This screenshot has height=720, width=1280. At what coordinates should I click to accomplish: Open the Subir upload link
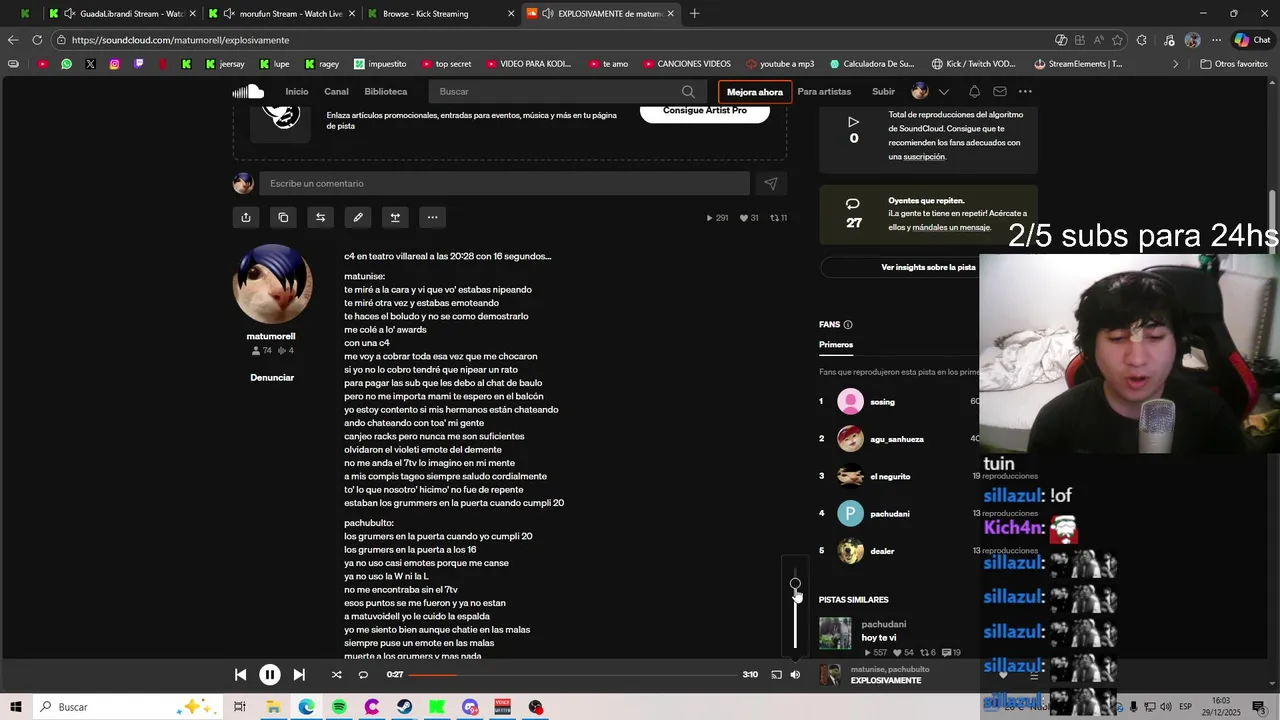point(883,92)
